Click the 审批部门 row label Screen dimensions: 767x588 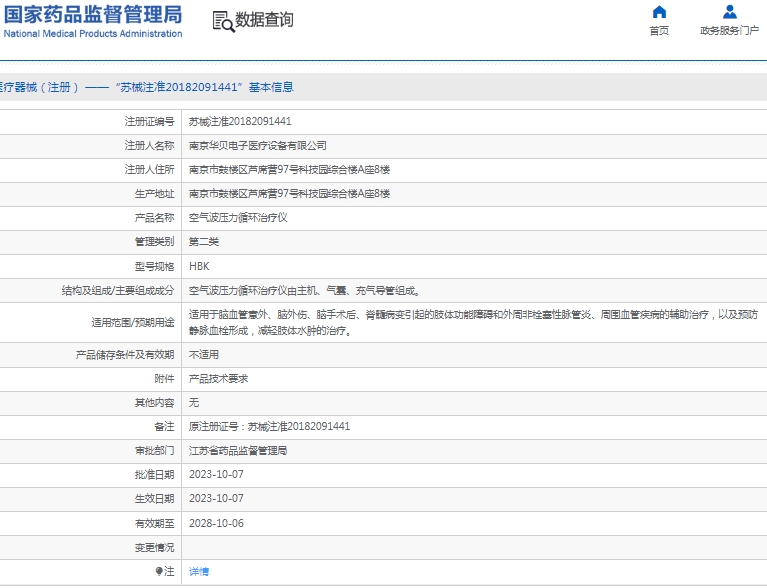click(155, 451)
